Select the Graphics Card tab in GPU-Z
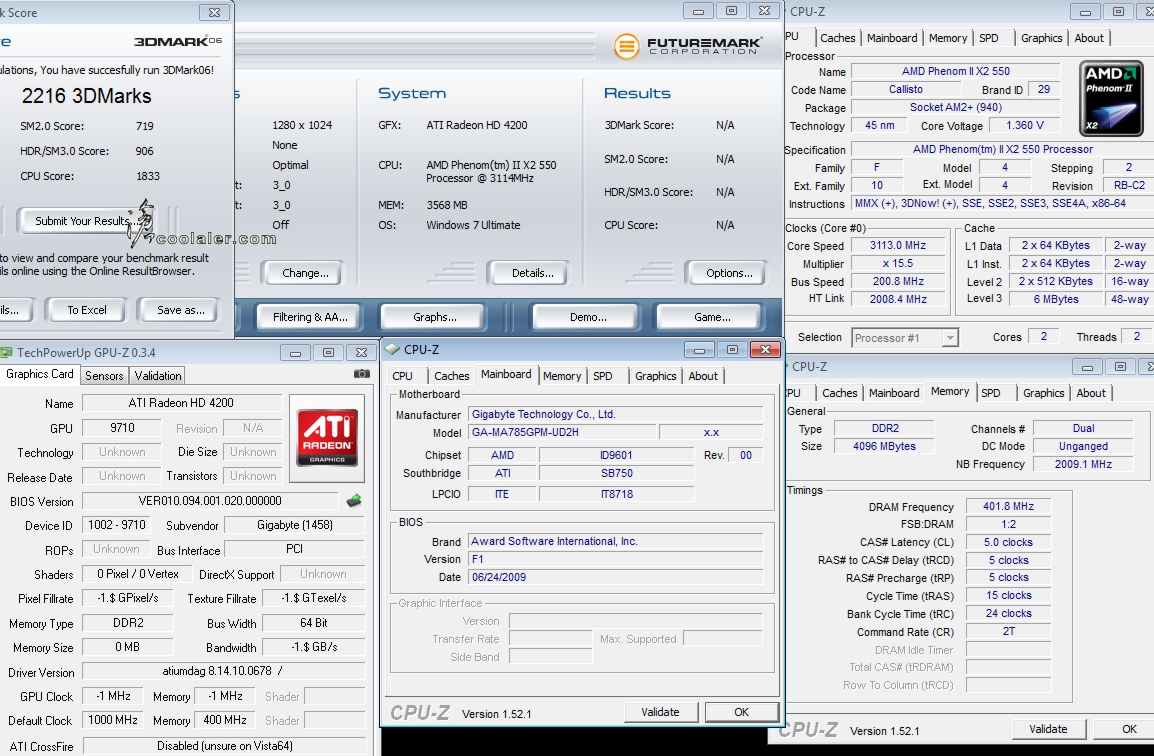Image resolution: width=1154 pixels, height=756 pixels. pos(40,374)
